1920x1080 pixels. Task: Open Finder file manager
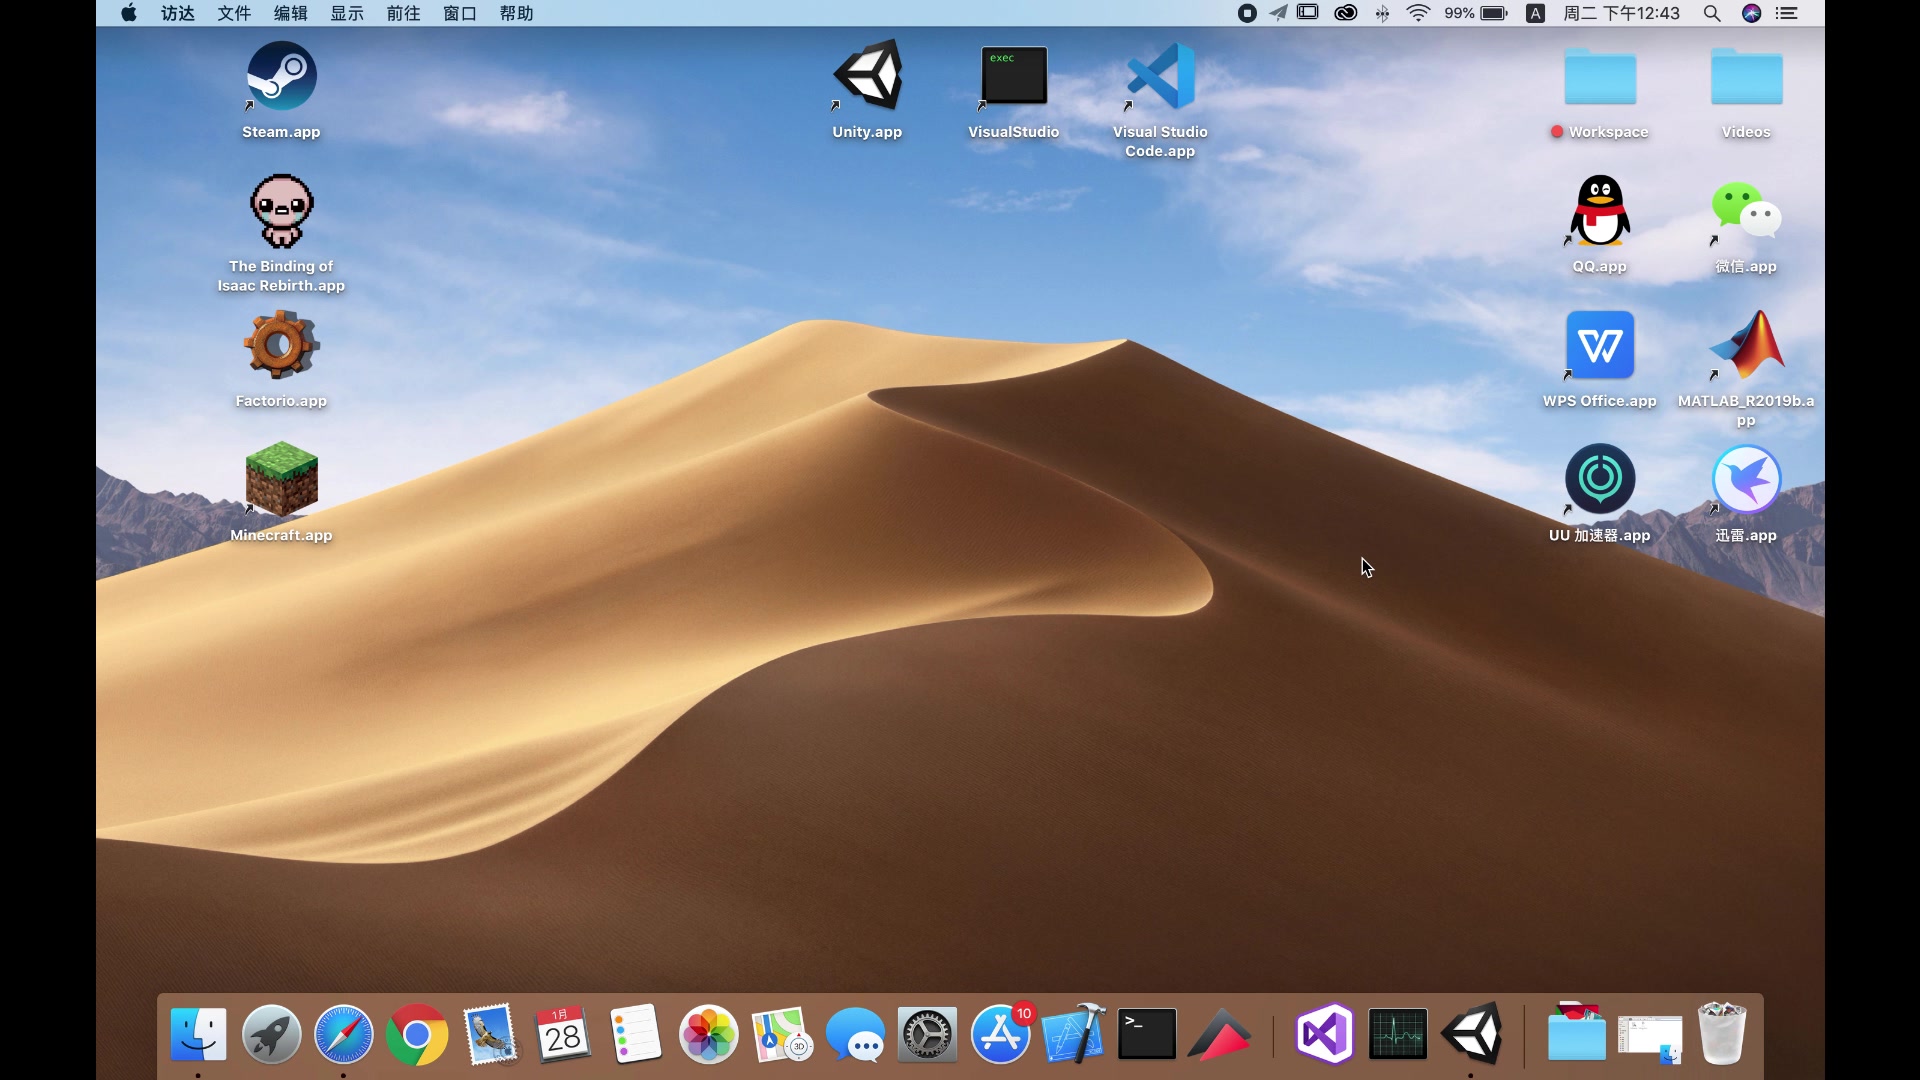198,1033
